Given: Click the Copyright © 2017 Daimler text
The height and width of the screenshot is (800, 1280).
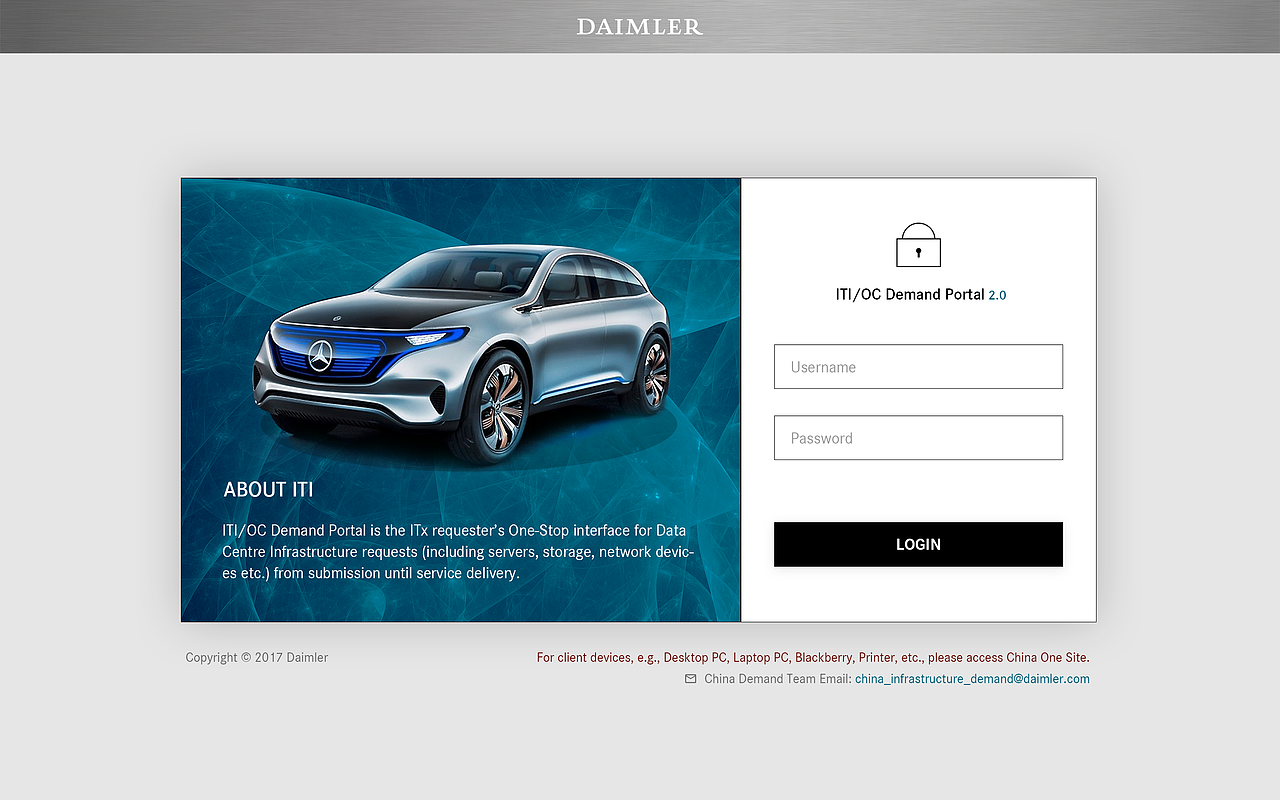Looking at the screenshot, I should 257,658.
